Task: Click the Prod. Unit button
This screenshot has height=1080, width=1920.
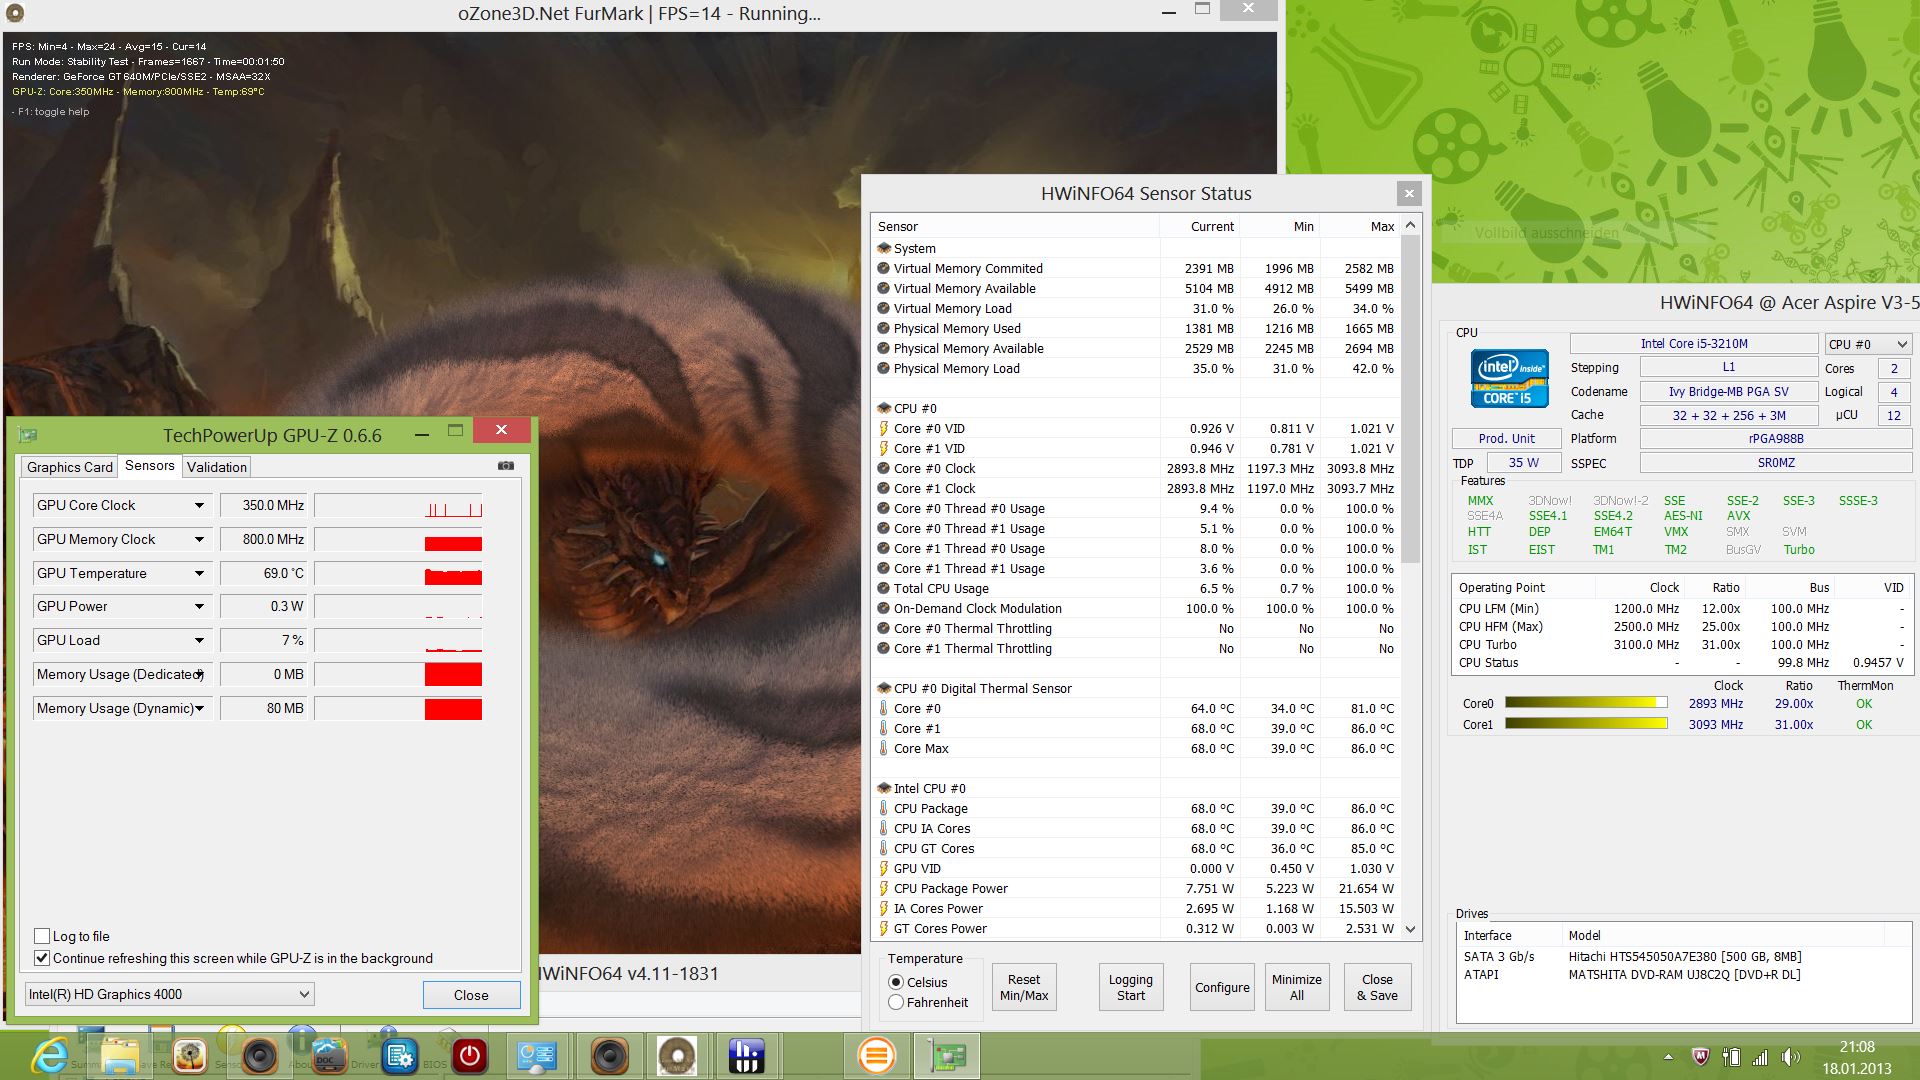Action: point(1506,438)
